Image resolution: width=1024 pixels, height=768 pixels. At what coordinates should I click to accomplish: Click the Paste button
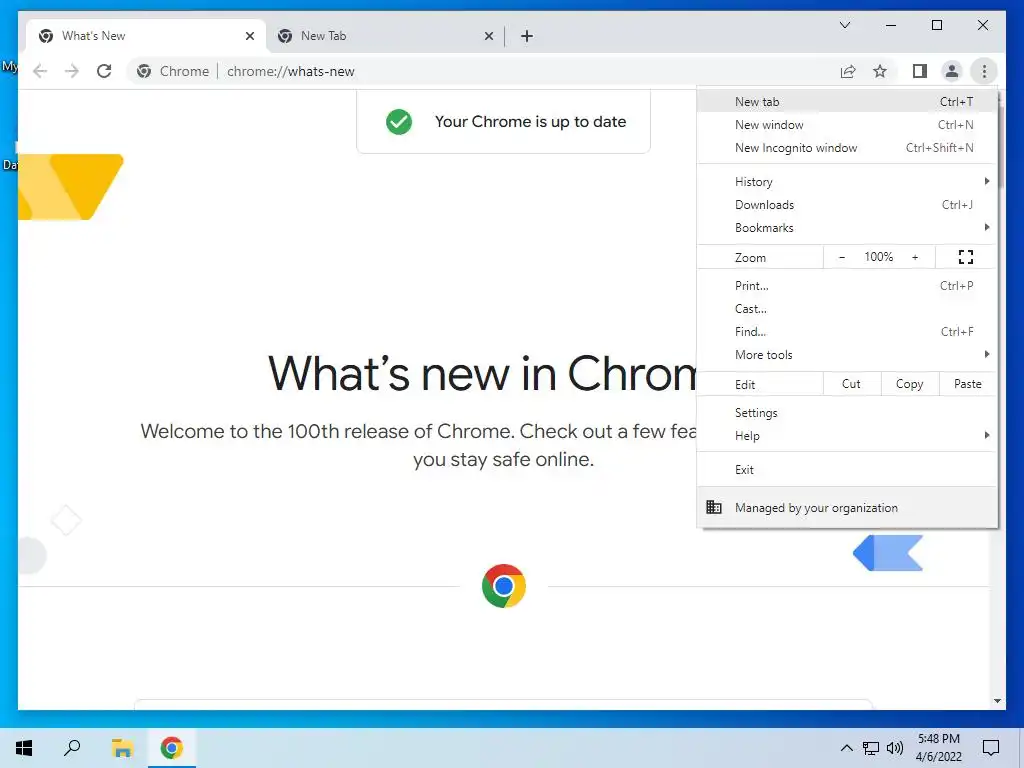point(968,384)
